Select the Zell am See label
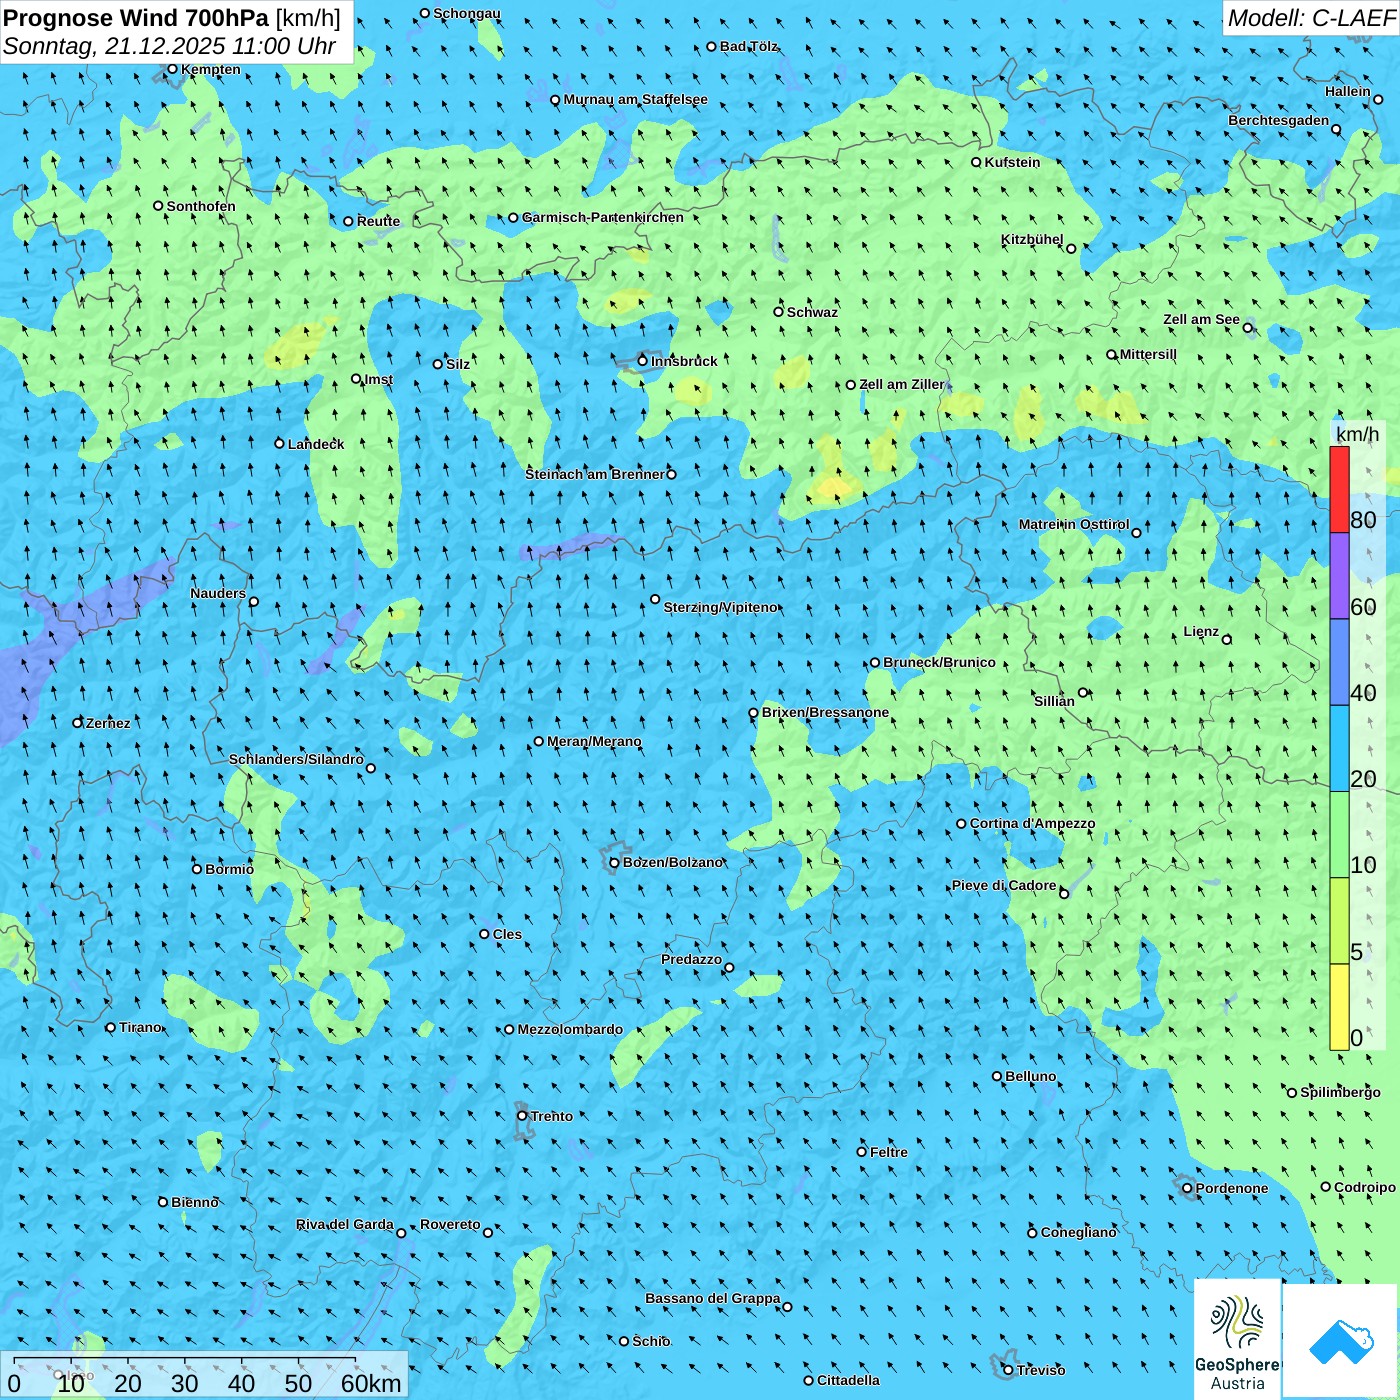This screenshot has width=1400, height=1400. click(1201, 320)
